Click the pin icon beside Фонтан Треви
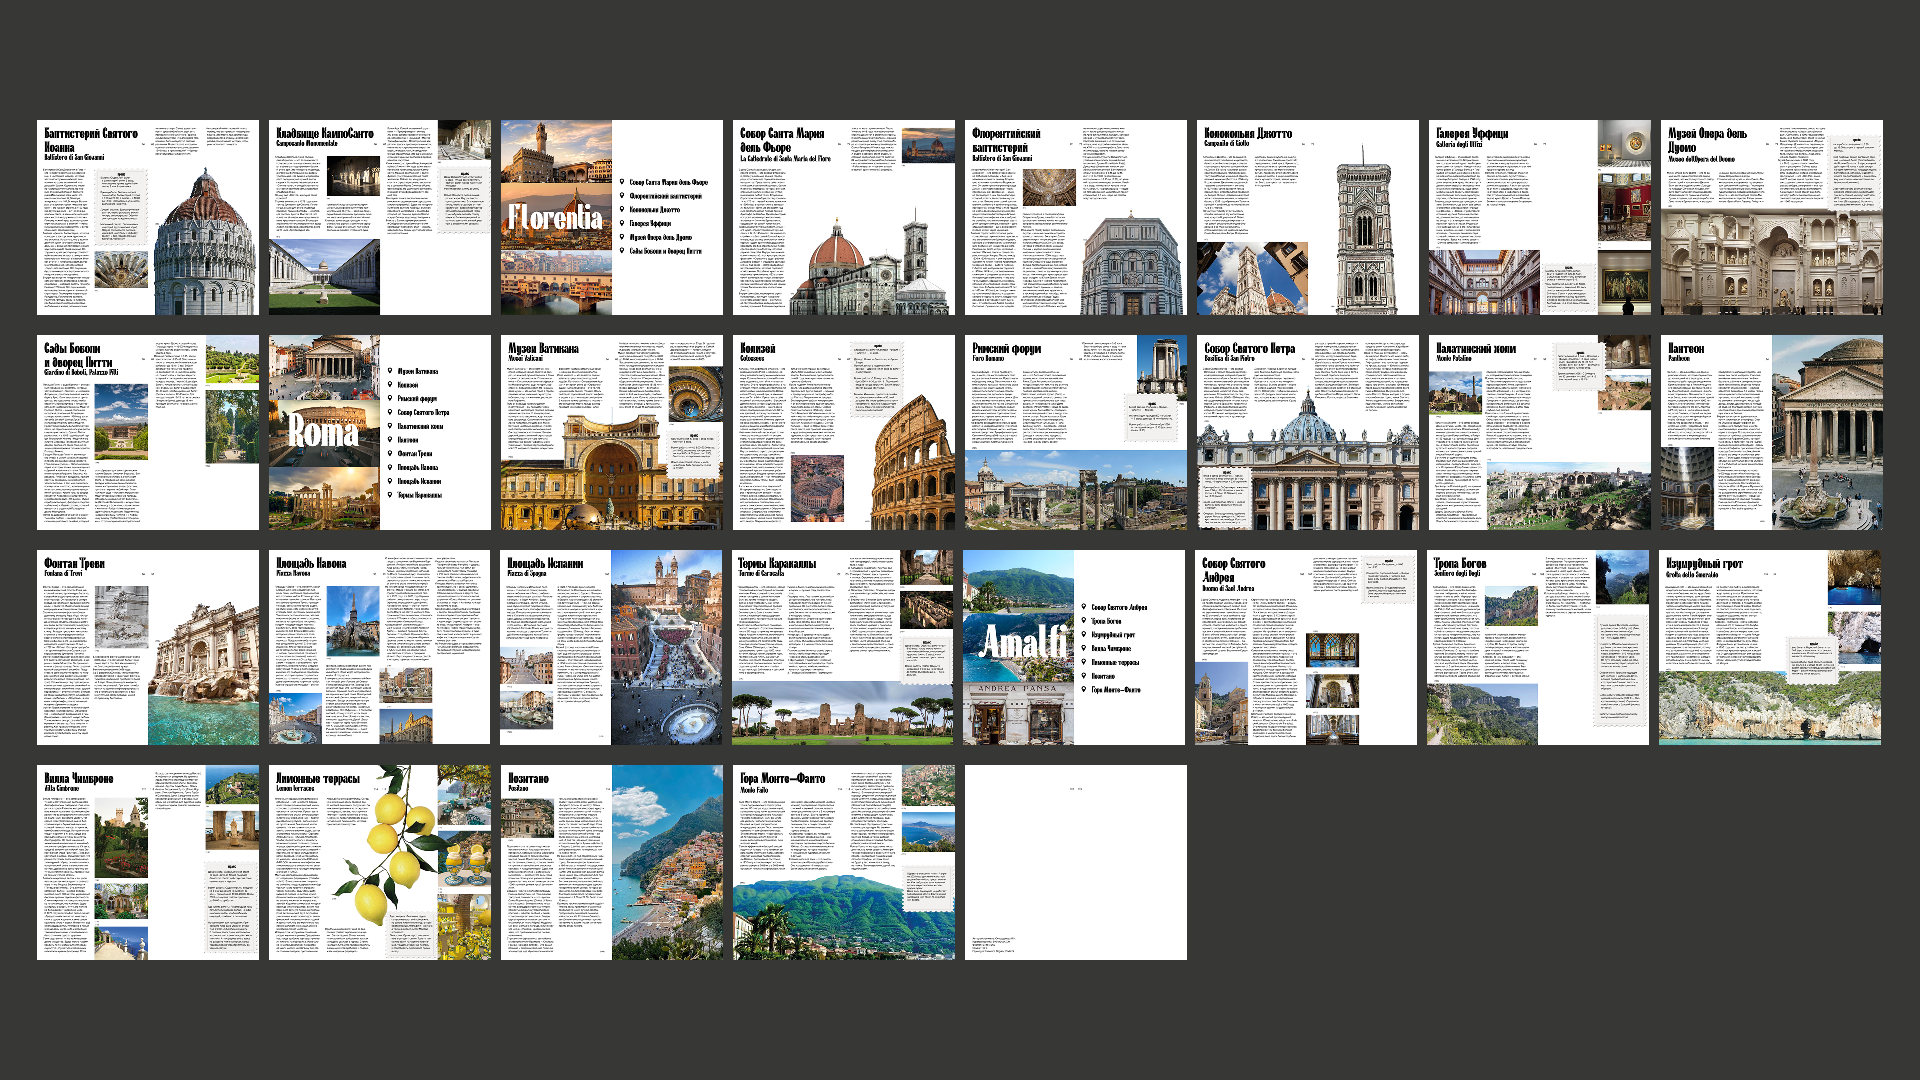1920x1080 pixels. [x=390, y=453]
